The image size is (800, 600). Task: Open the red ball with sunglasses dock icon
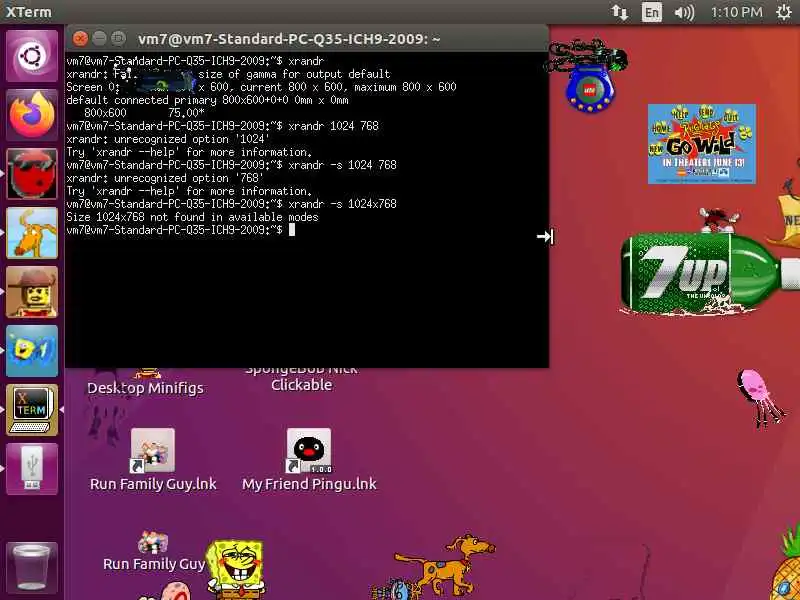pos(32,174)
